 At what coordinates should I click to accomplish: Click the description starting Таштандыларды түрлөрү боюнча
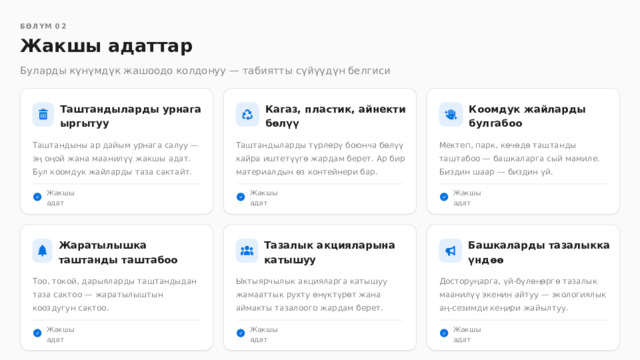pos(320,158)
